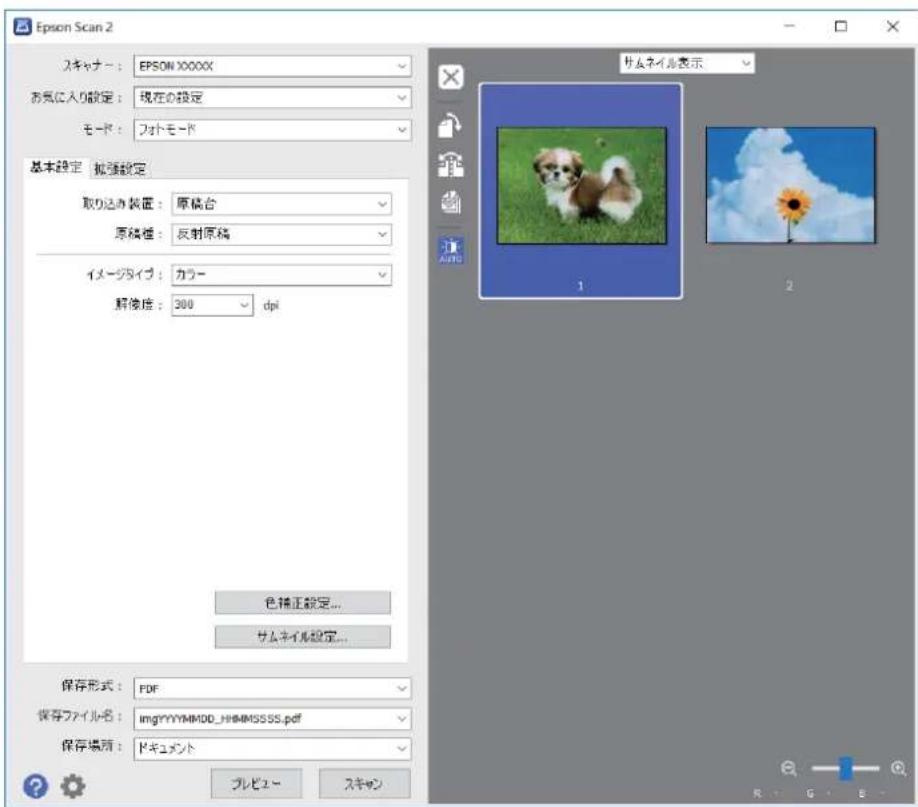Open the お気に入り設定 dropdown

point(272,97)
